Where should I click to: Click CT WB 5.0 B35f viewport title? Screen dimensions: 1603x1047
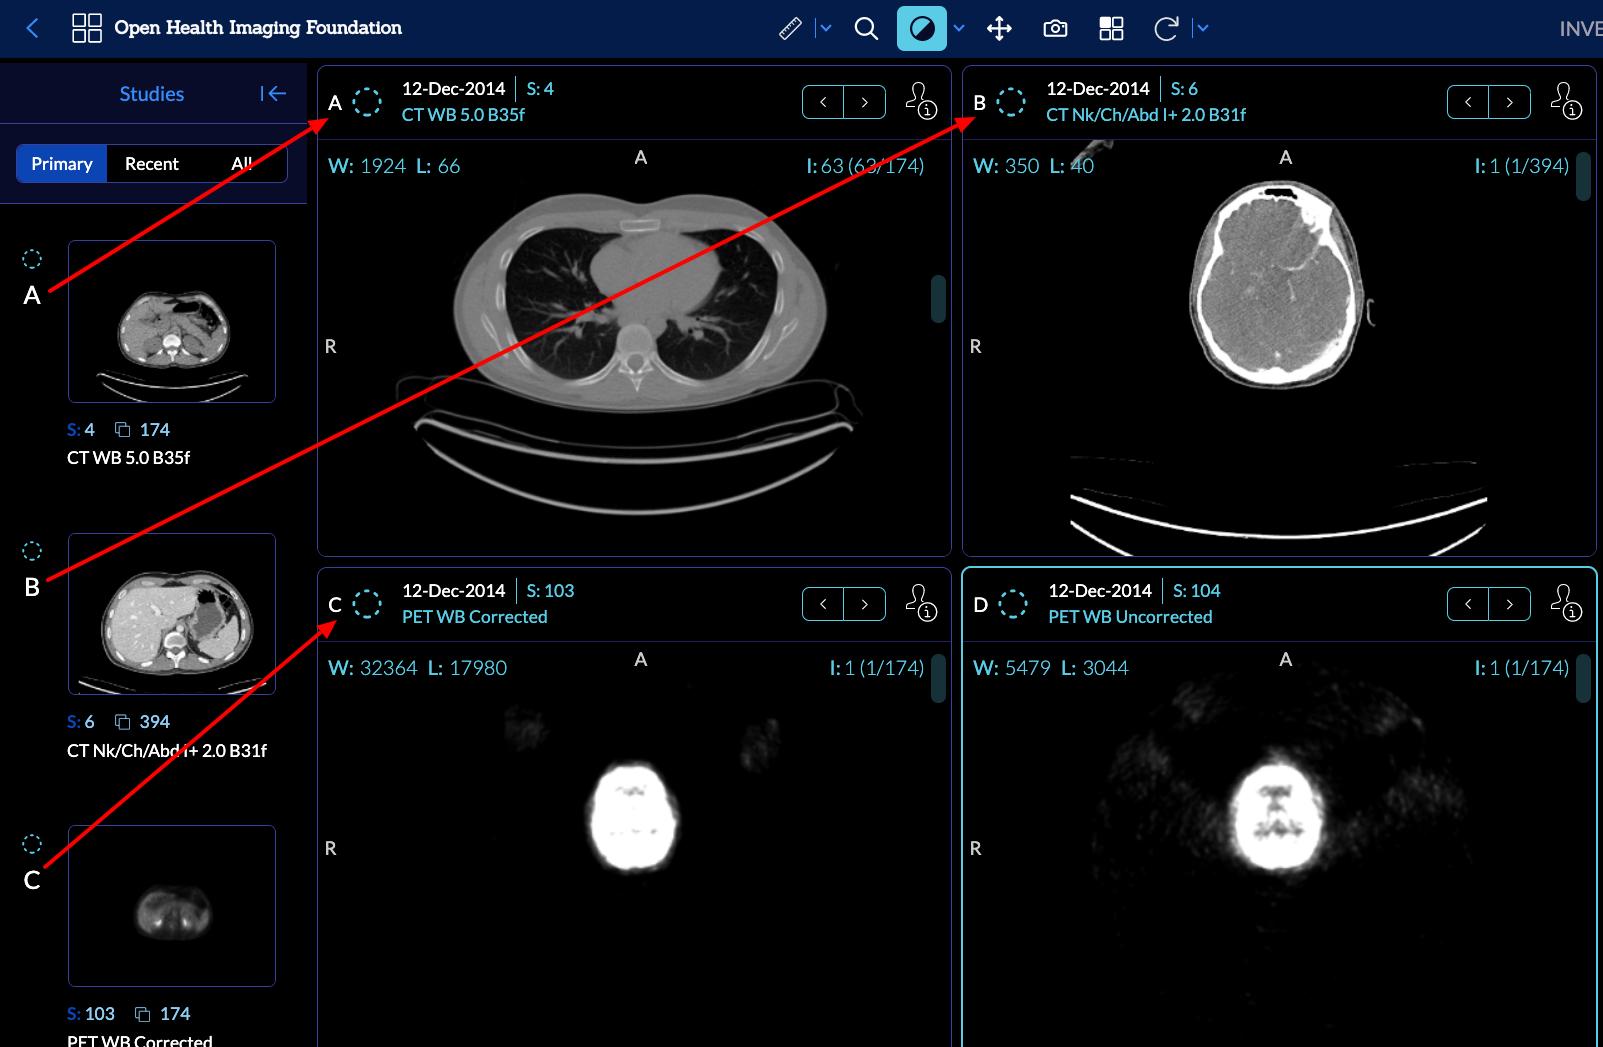[463, 115]
